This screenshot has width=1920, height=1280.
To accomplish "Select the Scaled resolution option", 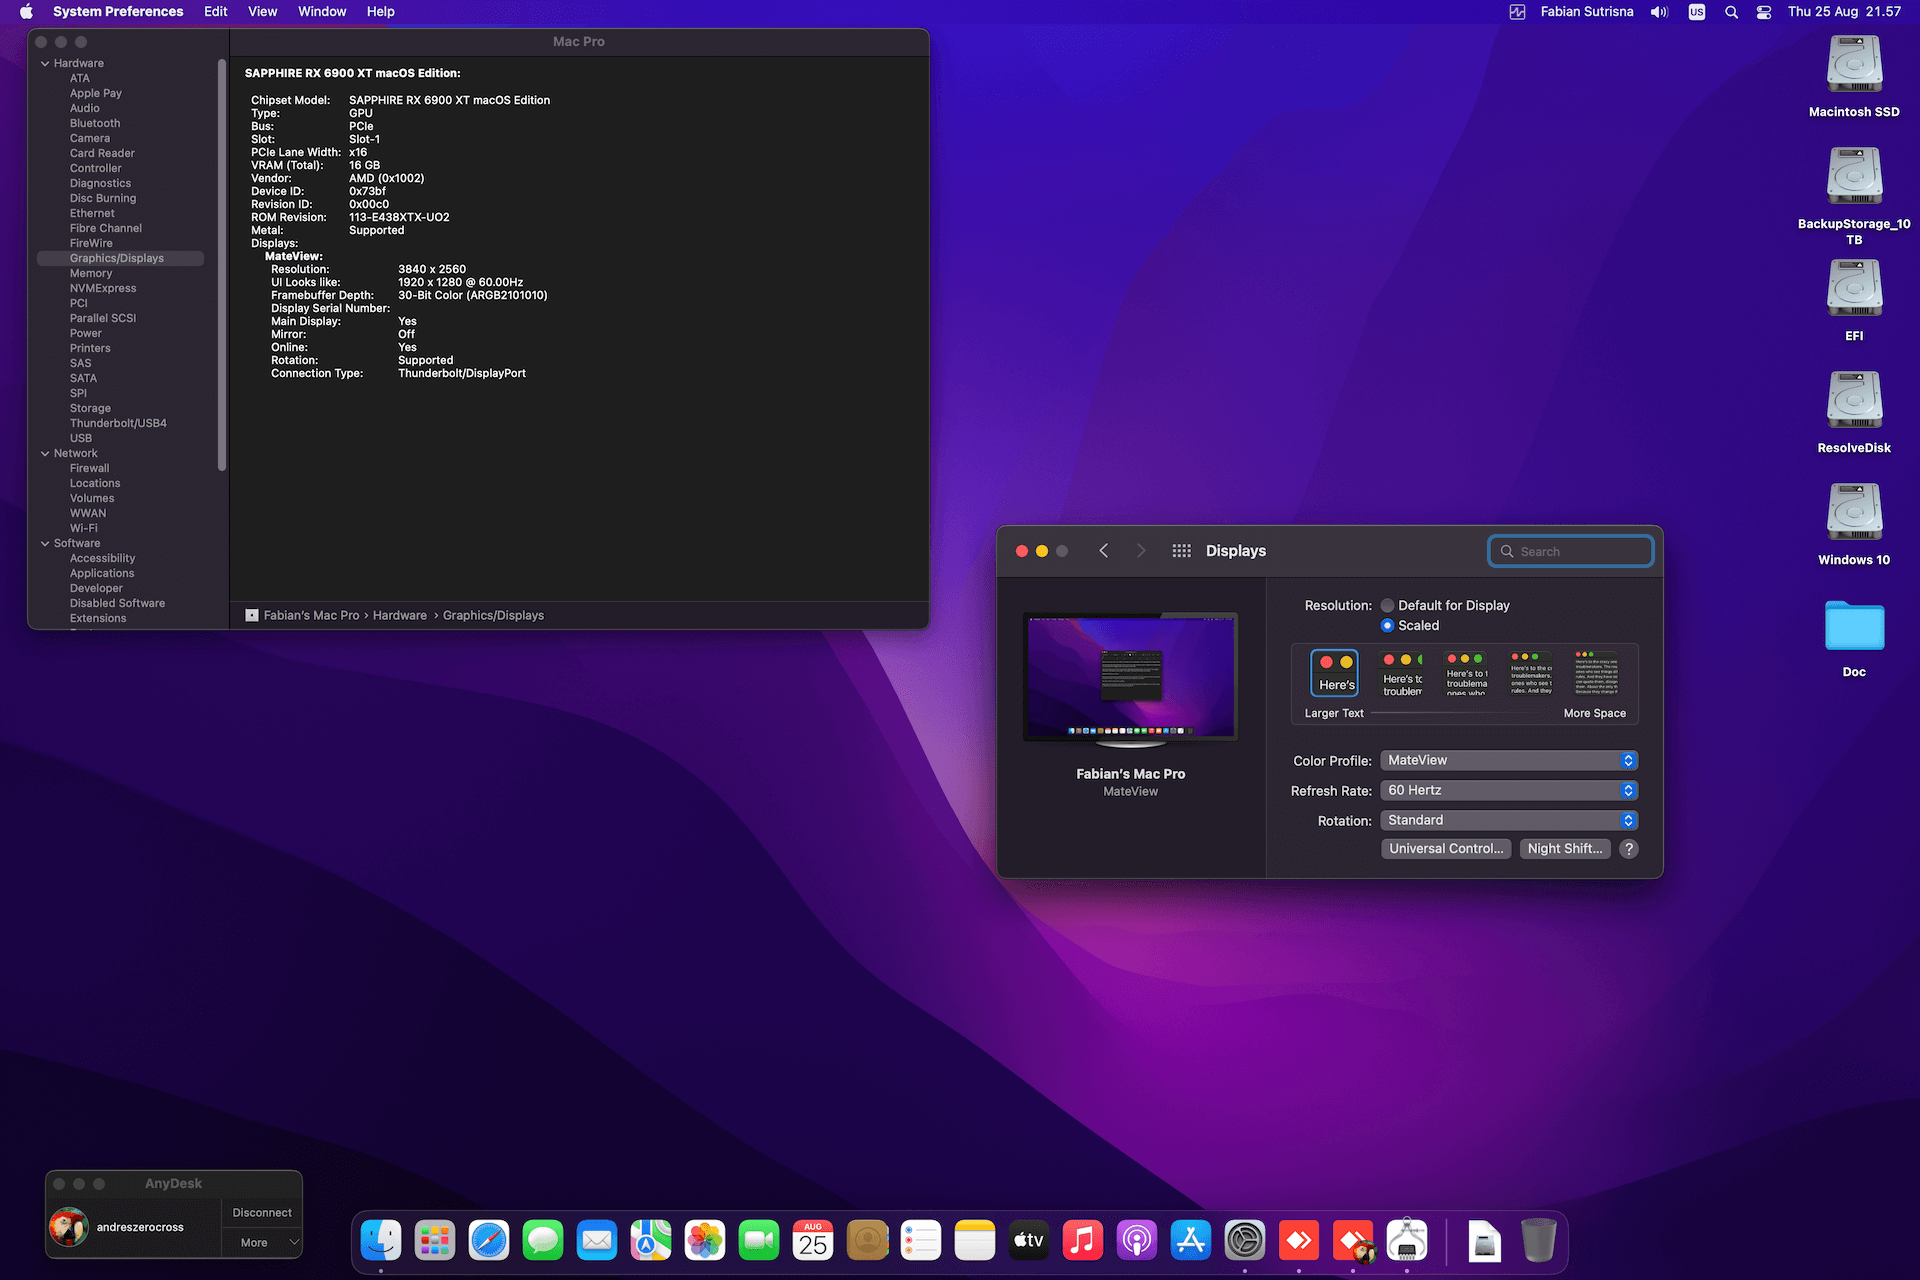I will [x=1388, y=625].
